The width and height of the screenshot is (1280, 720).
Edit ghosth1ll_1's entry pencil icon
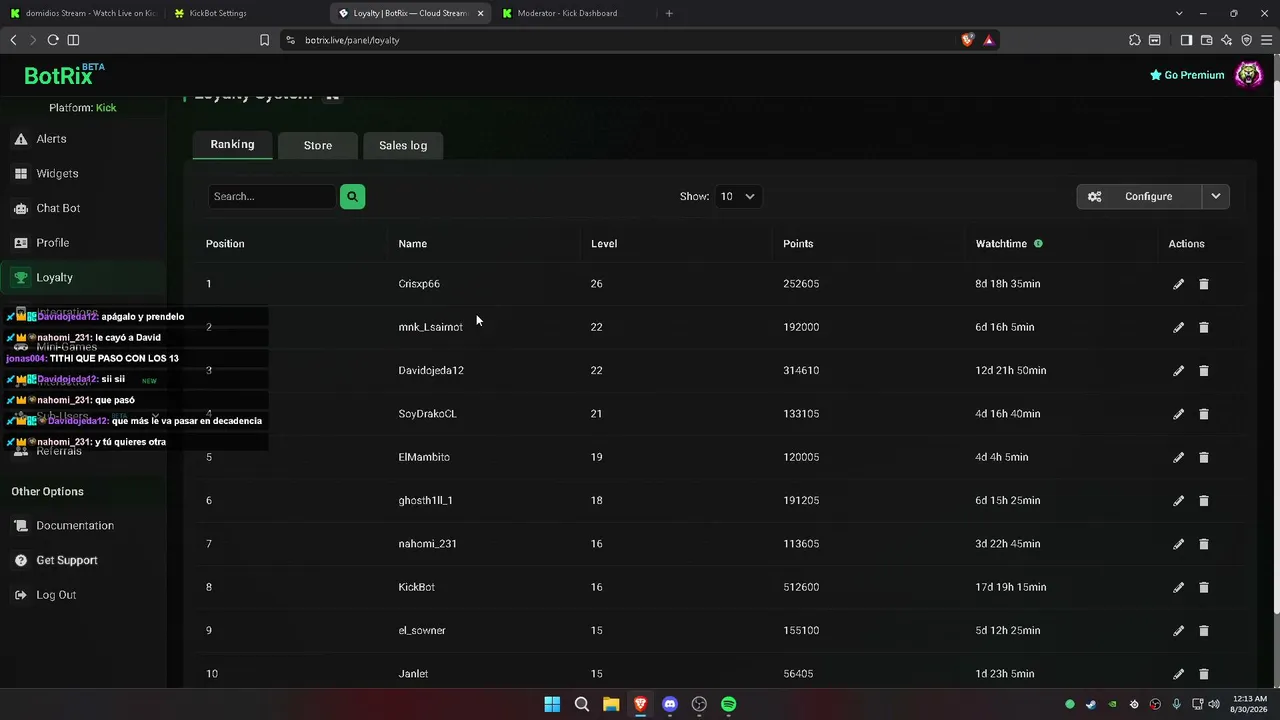[x=1178, y=500]
